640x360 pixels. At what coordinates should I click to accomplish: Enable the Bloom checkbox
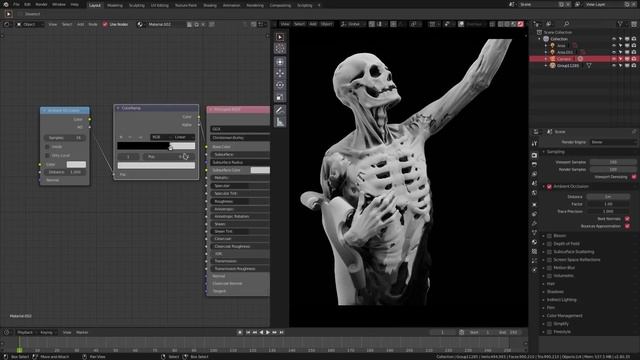(549, 236)
